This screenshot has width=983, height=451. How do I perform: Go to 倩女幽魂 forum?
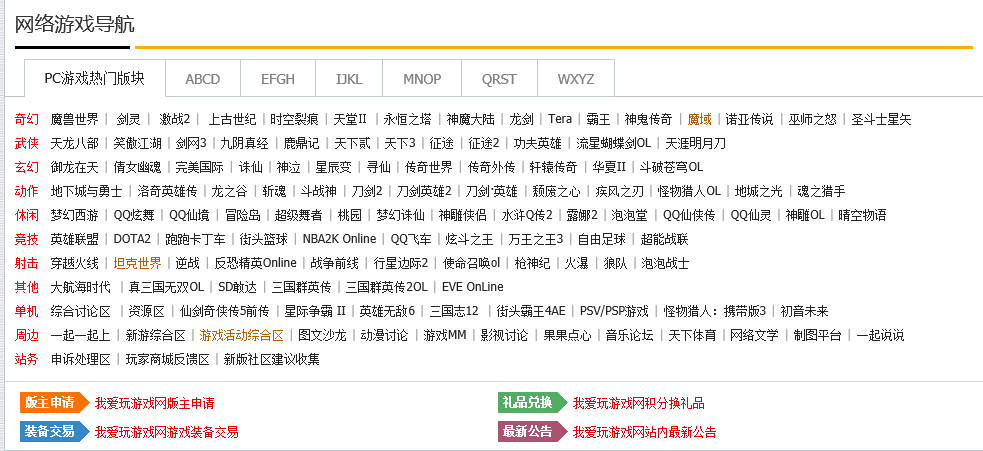point(137,167)
